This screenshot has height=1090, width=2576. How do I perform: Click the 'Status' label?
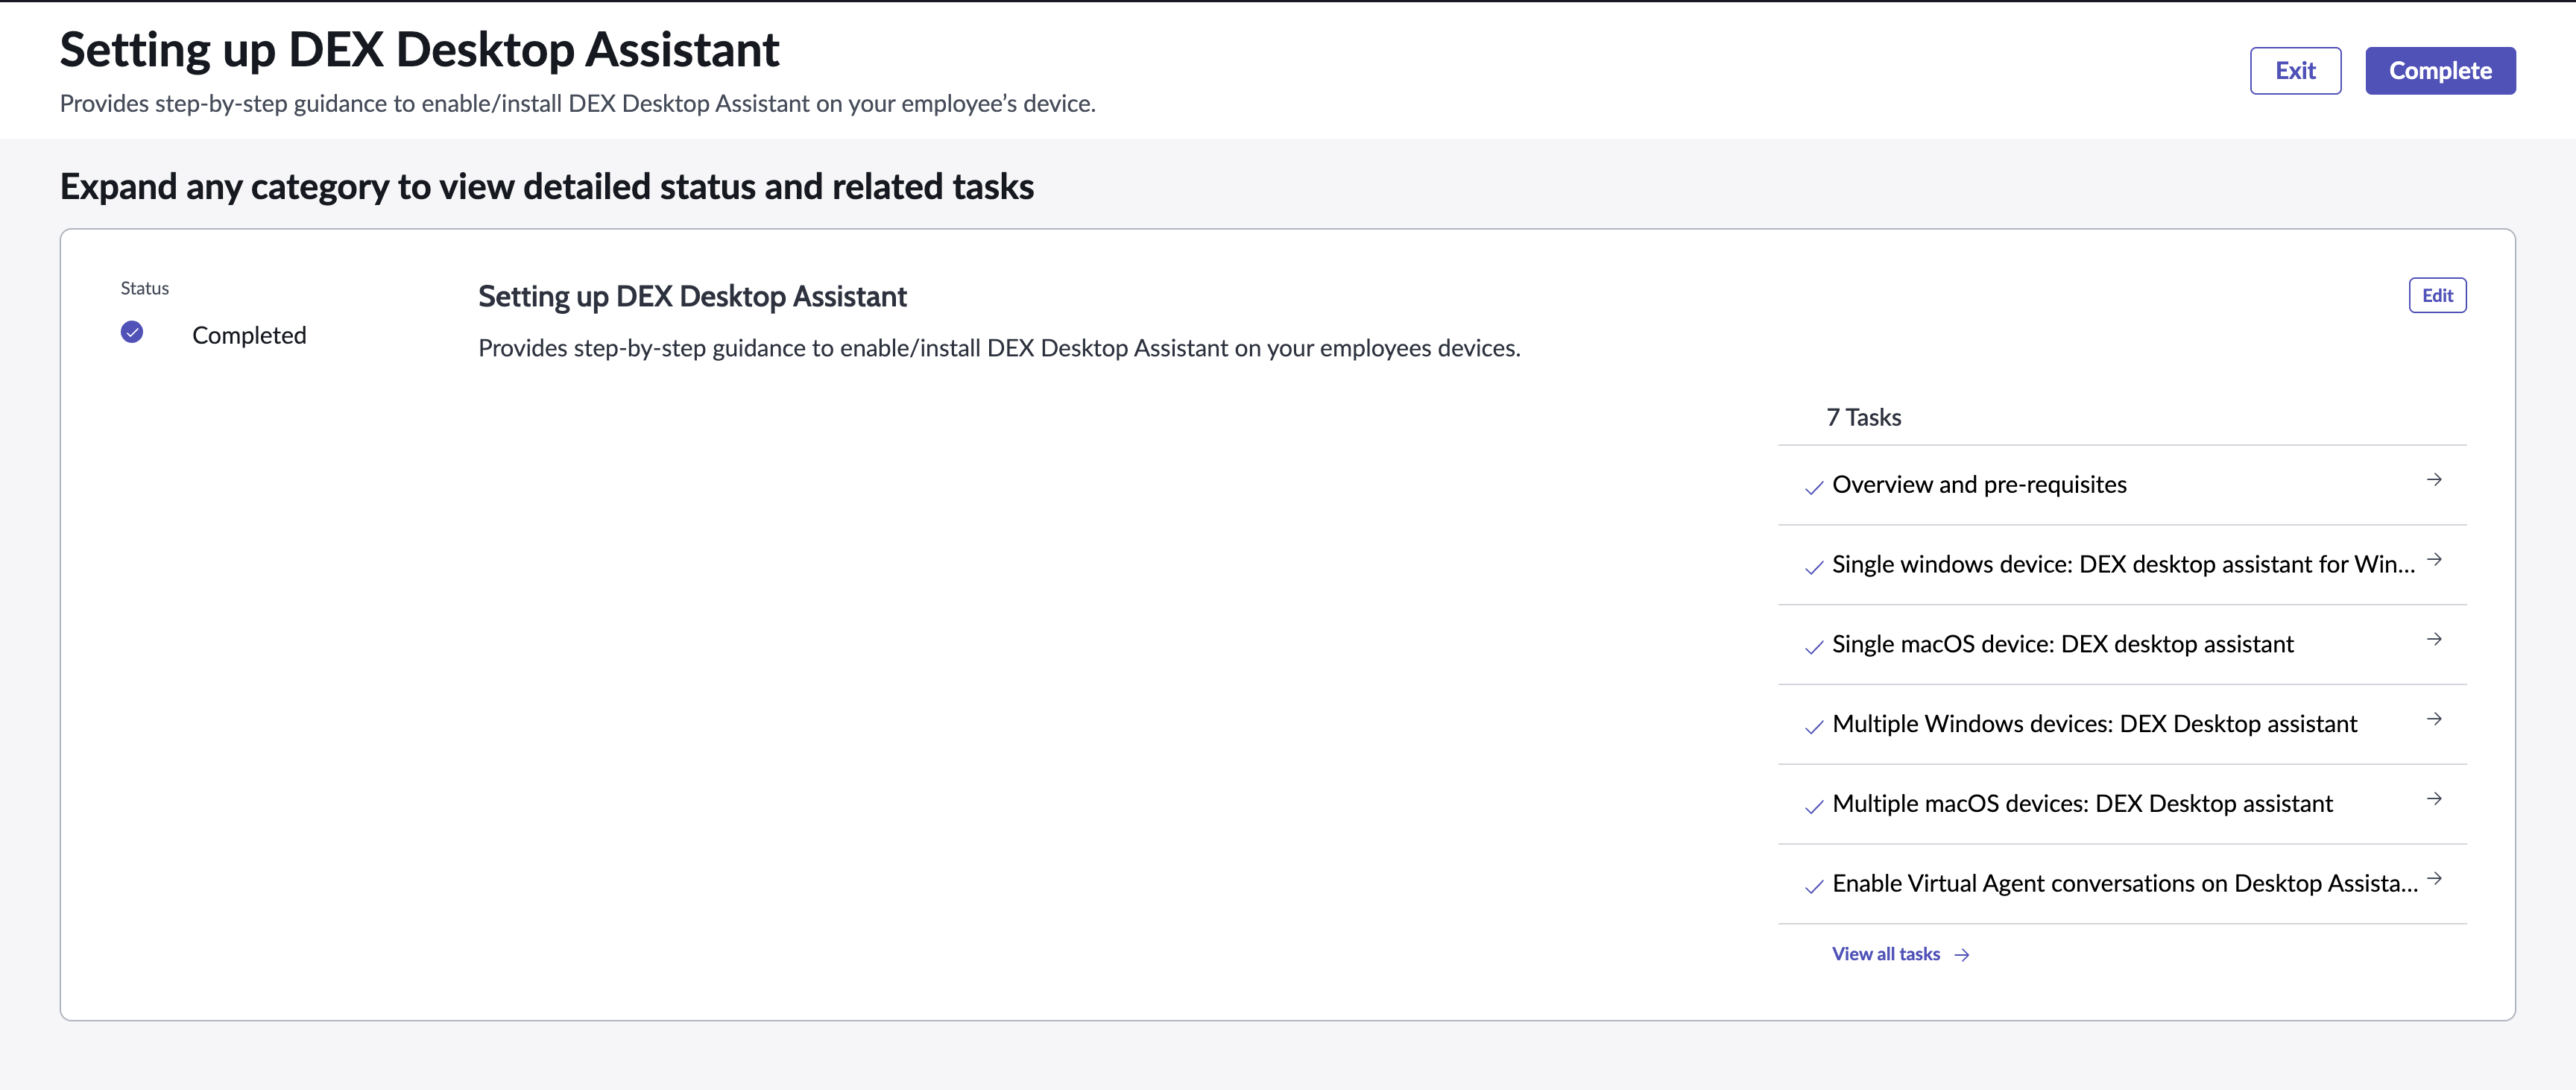[x=145, y=288]
